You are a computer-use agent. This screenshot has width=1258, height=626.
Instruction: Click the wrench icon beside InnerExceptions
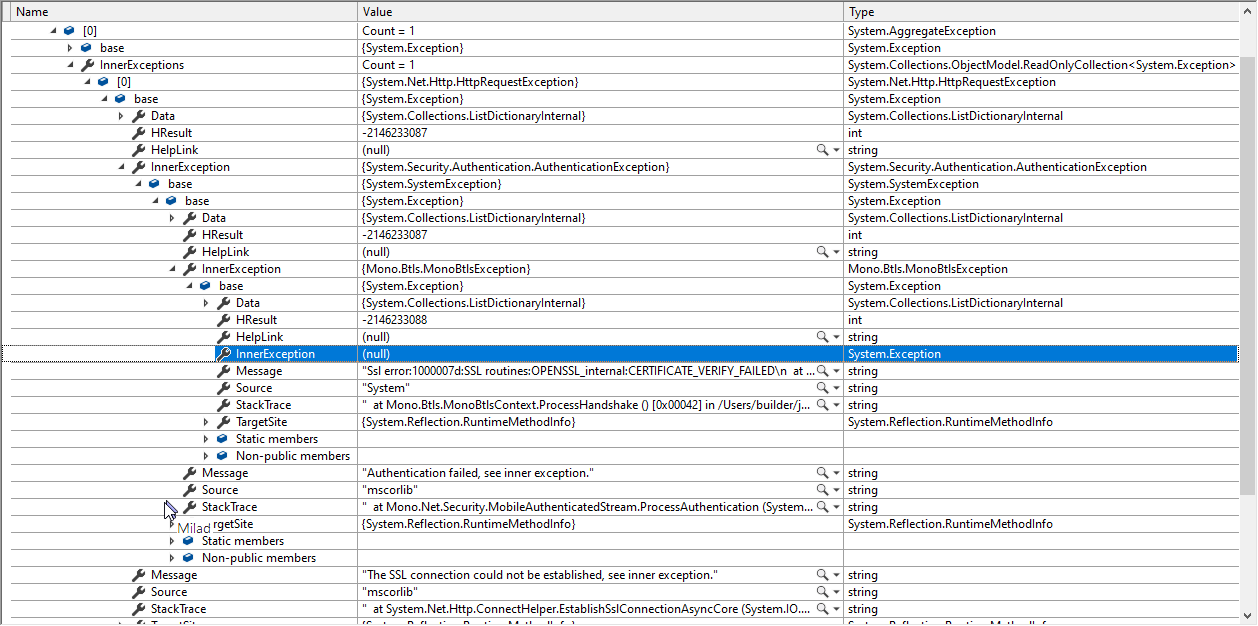pyautogui.click(x=87, y=65)
